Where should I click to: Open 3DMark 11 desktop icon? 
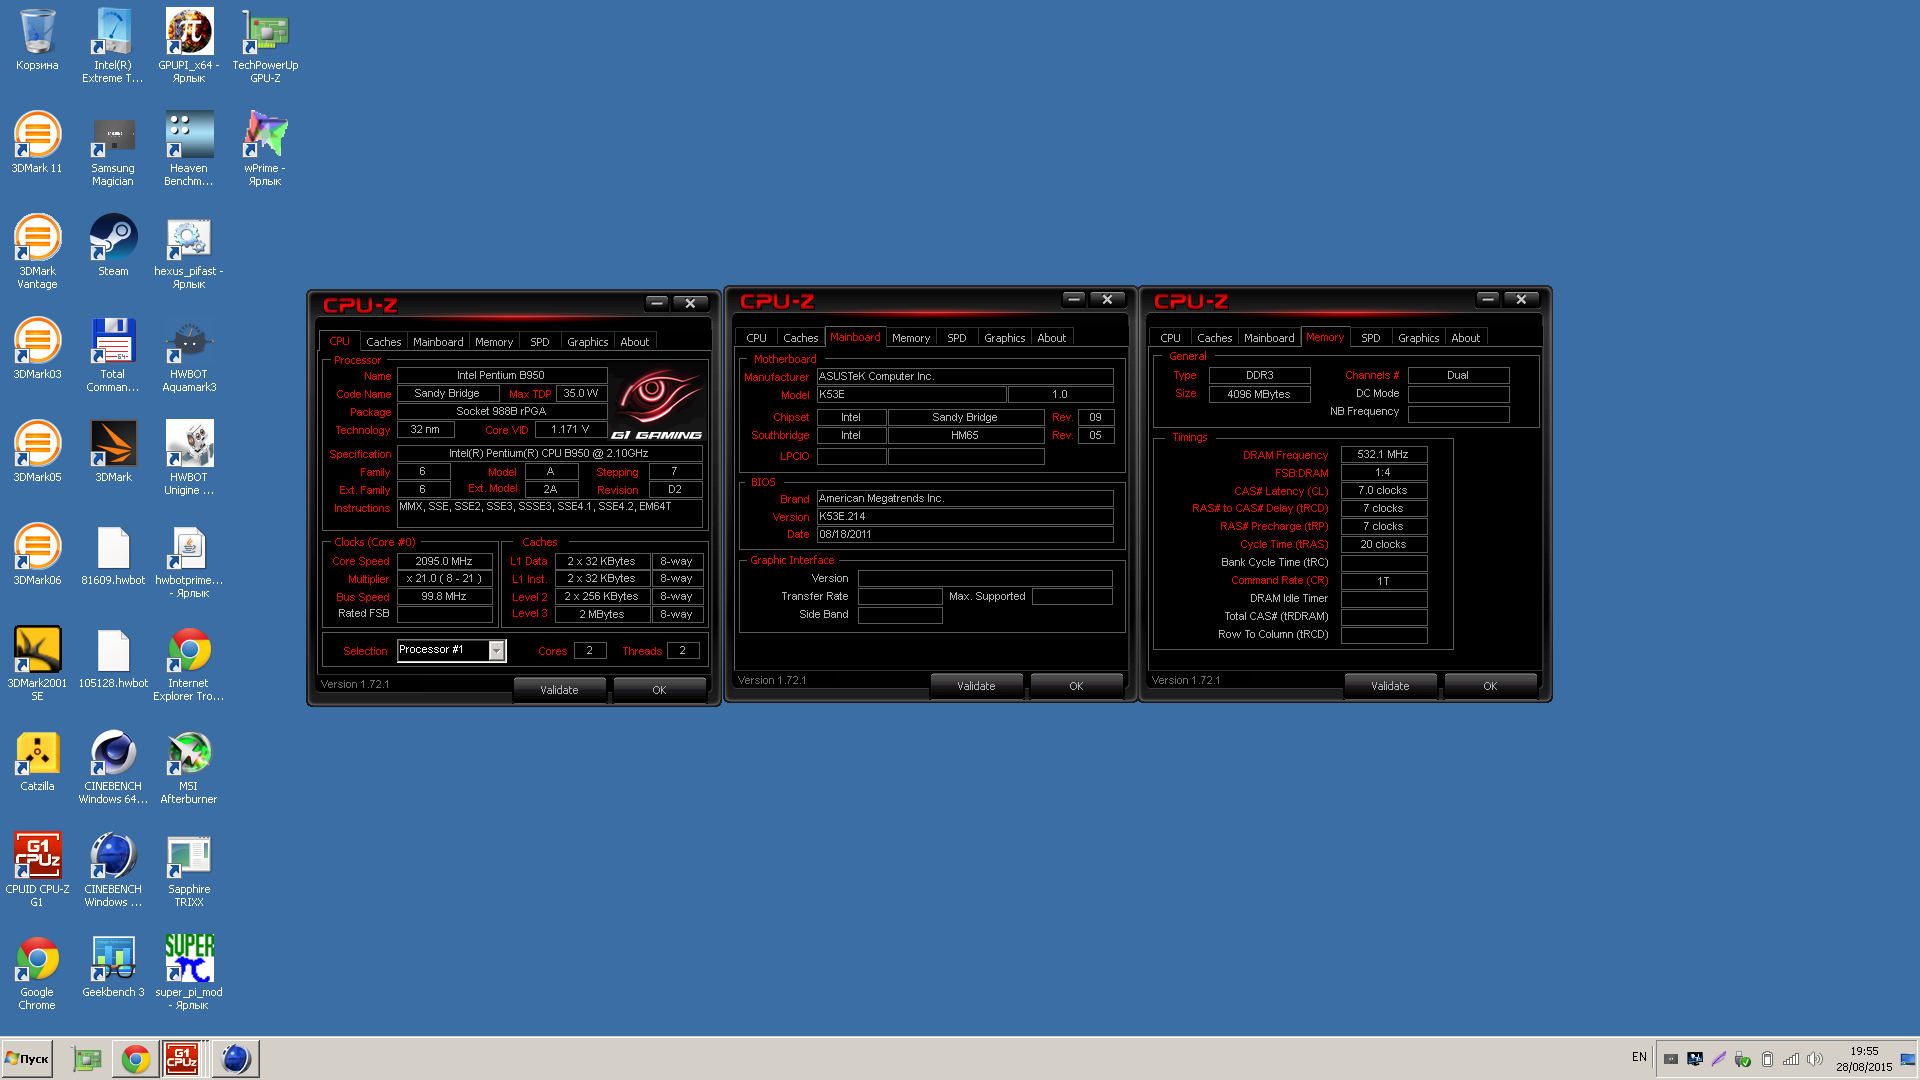coord(37,143)
